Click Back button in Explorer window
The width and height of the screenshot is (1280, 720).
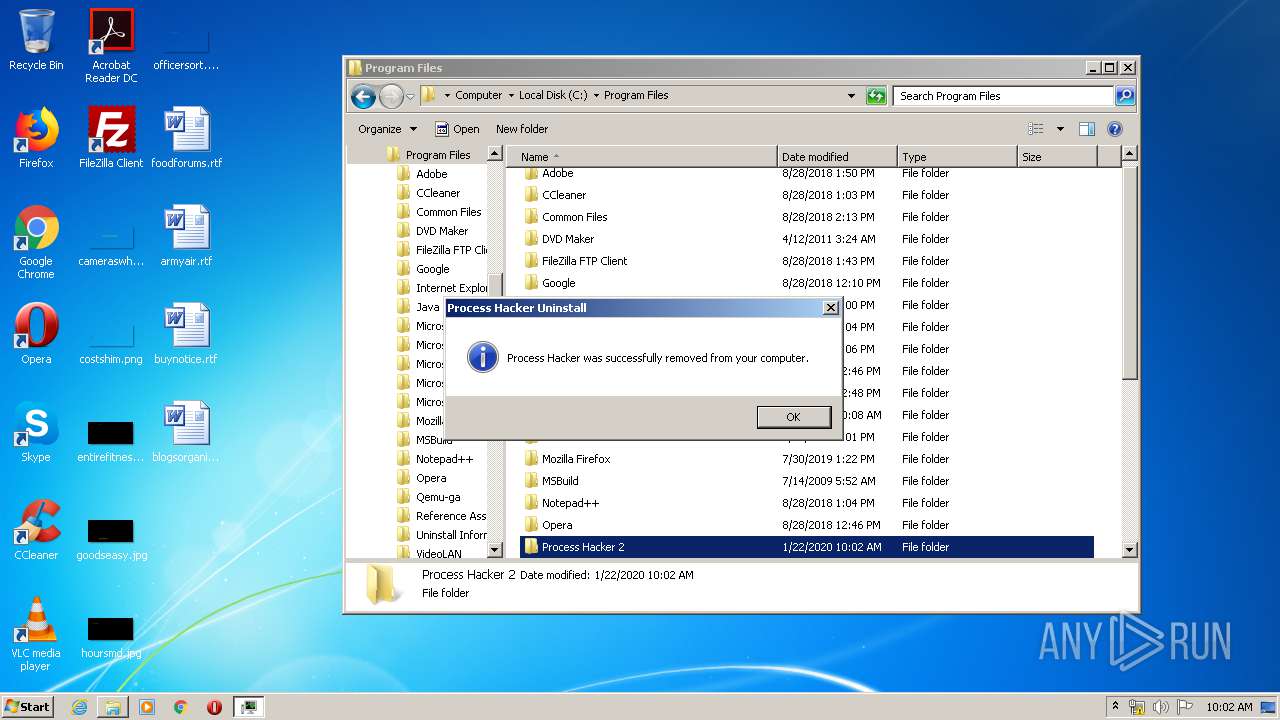(x=363, y=96)
